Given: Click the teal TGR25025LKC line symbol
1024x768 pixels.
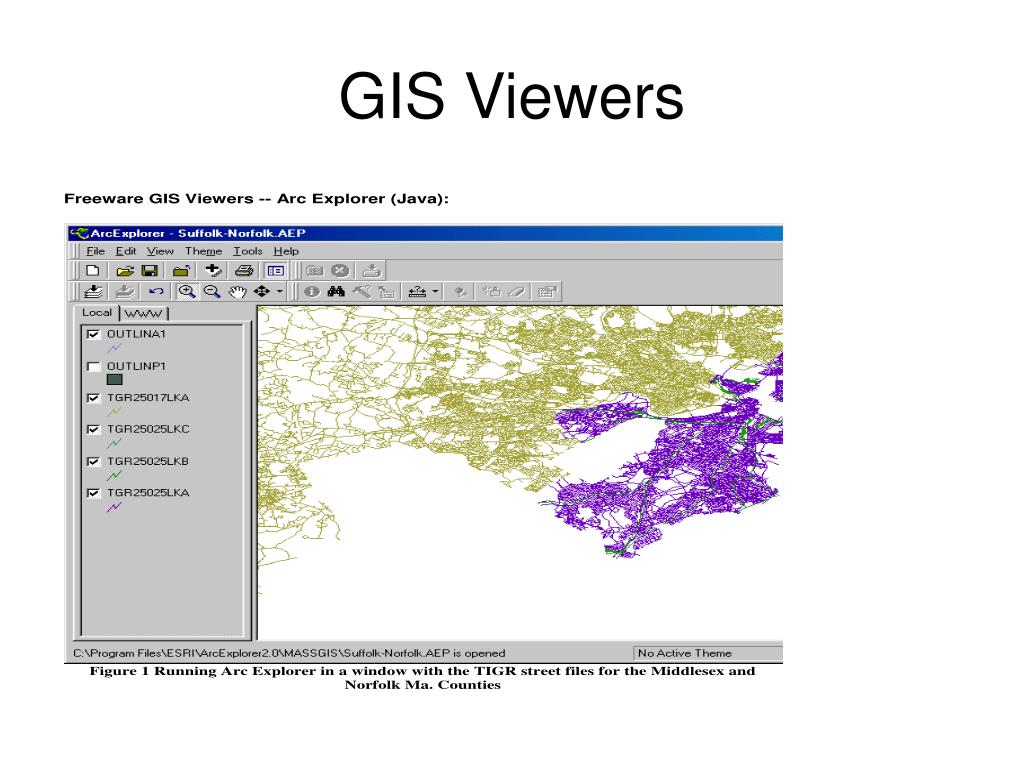Looking at the screenshot, I should click(x=114, y=443).
